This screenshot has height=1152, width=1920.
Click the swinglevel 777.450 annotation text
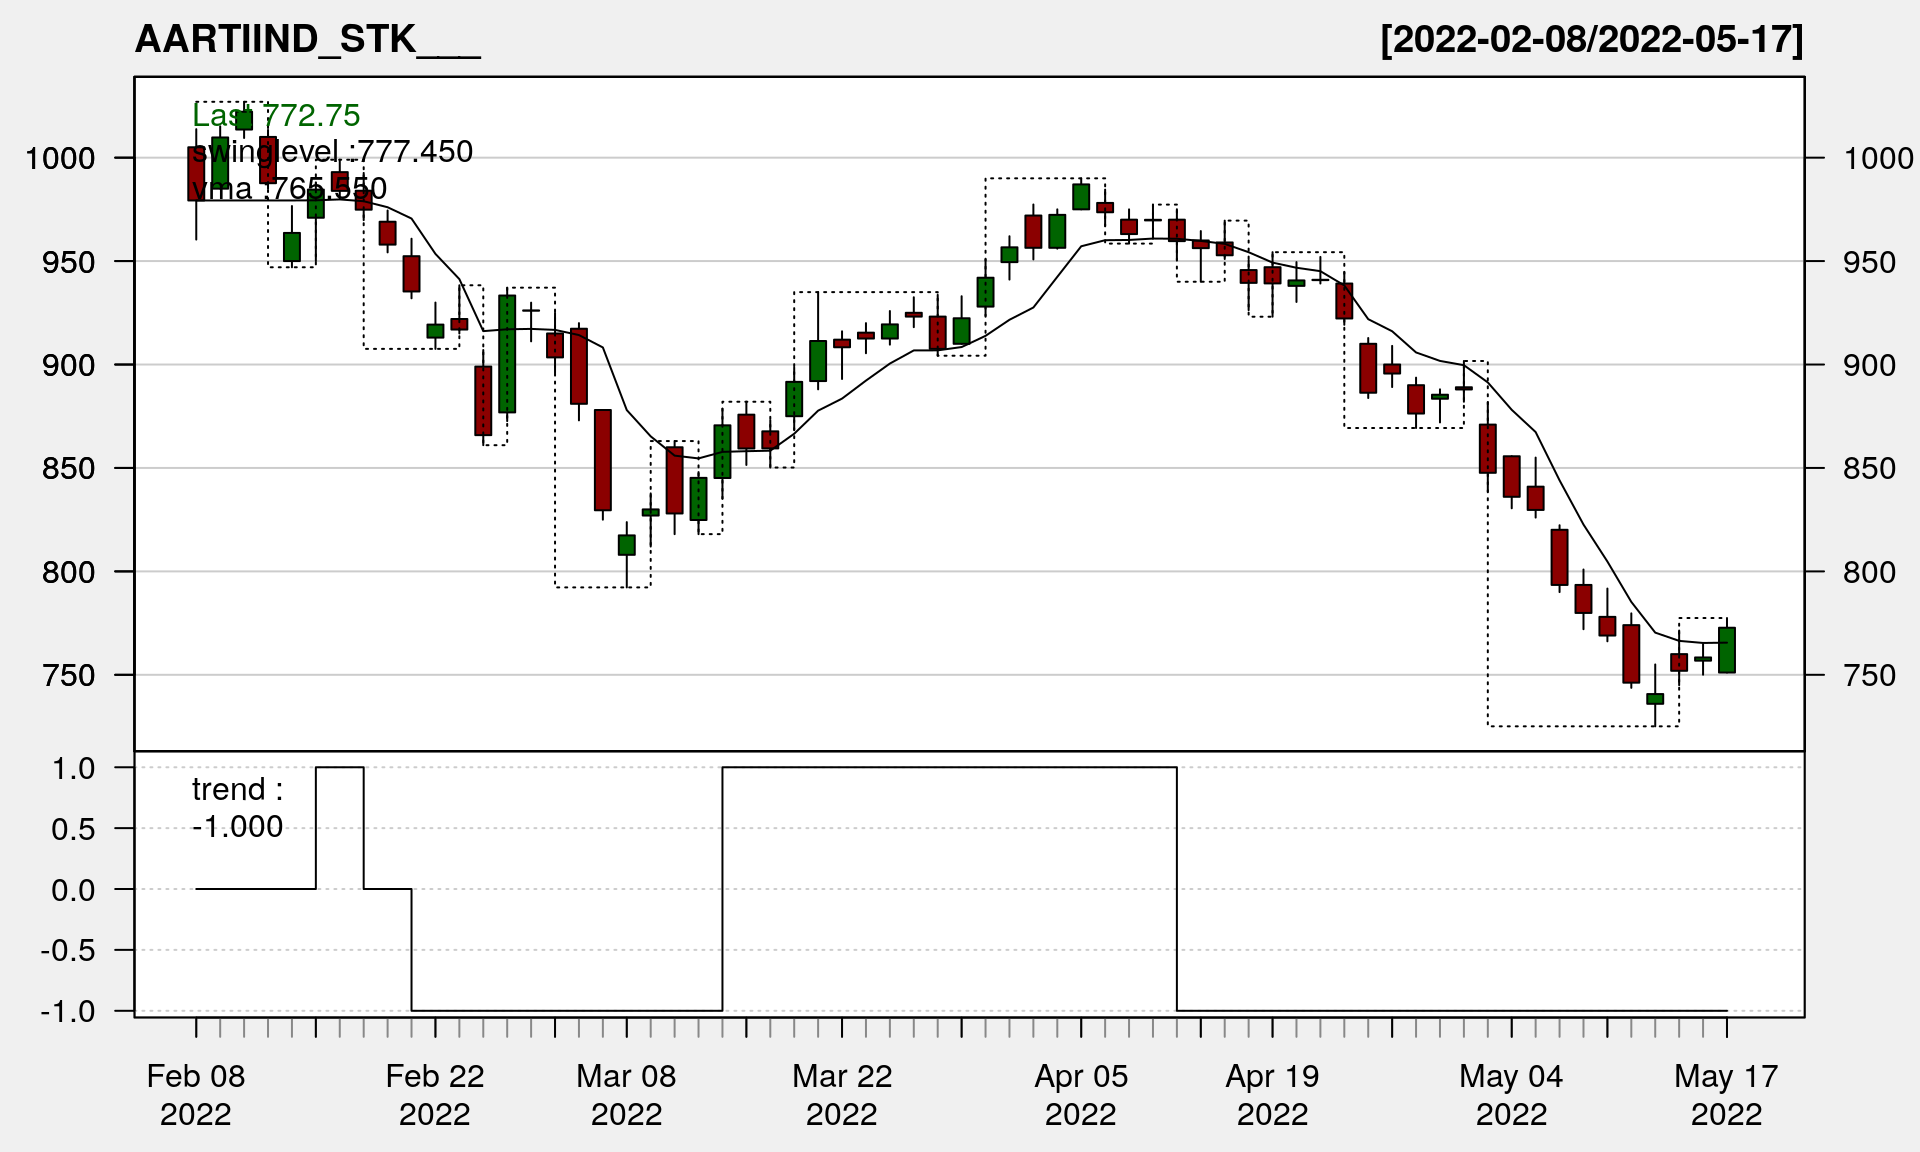[x=332, y=152]
